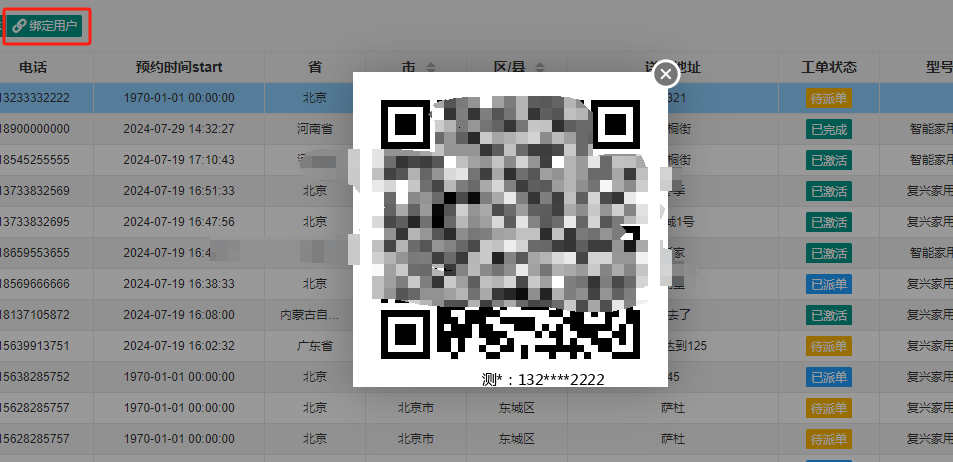Select phone number 13733832569
The height and width of the screenshot is (462, 953).
pos(35,191)
